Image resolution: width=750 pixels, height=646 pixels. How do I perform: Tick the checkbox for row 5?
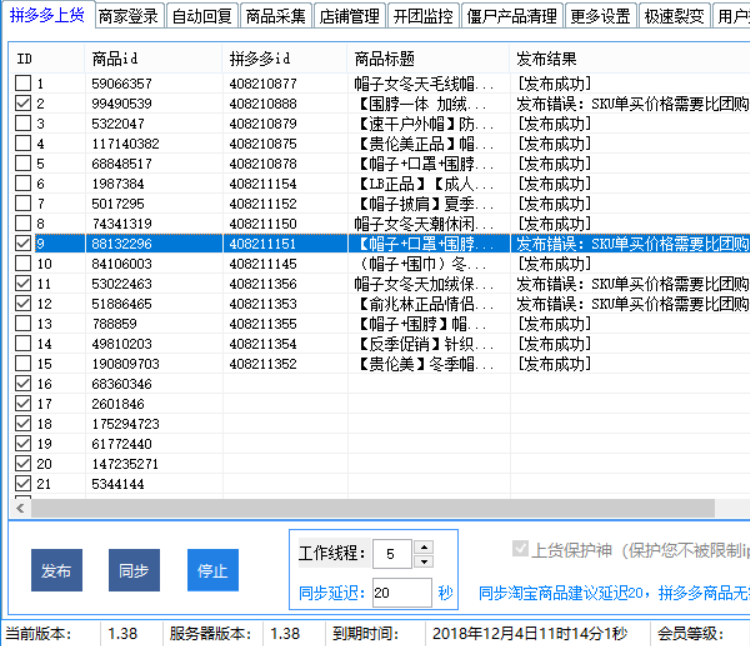[x=23, y=164]
